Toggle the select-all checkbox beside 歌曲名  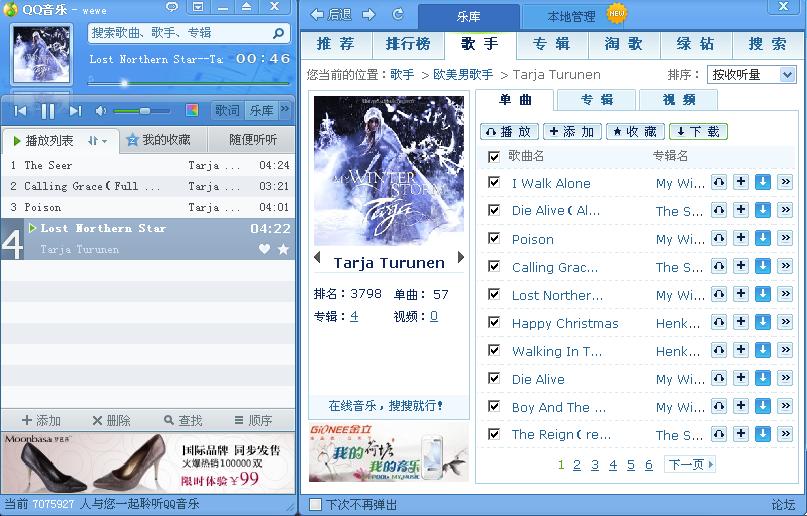tap(494, 157)
